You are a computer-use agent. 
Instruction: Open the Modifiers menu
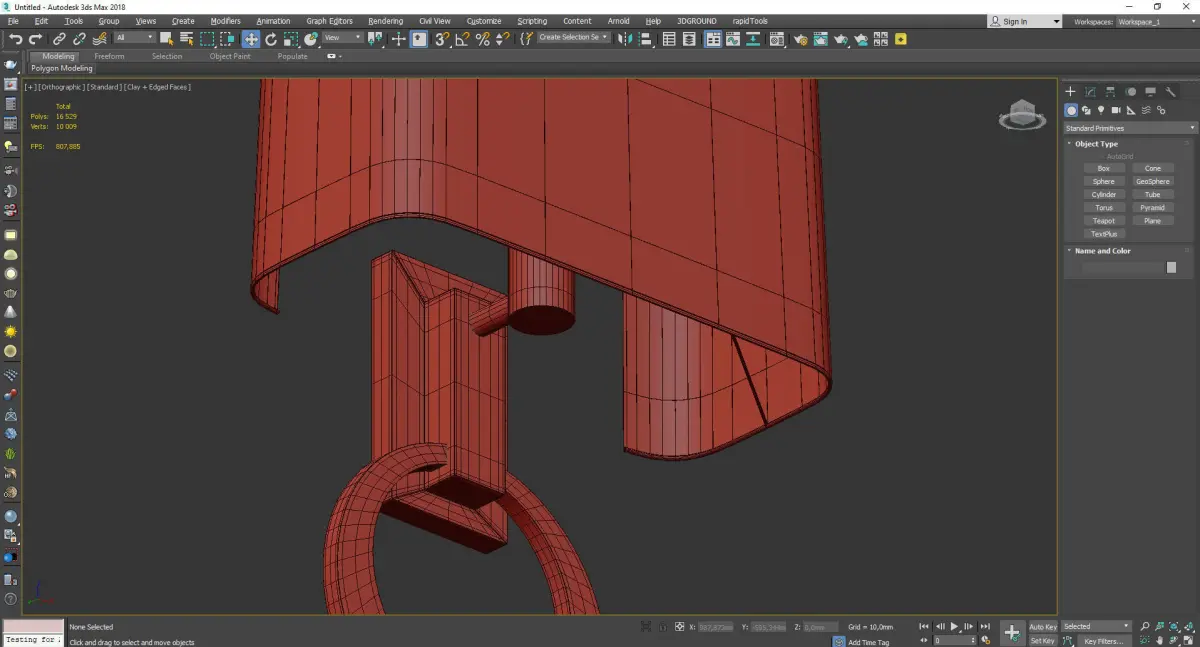point(225,21)
